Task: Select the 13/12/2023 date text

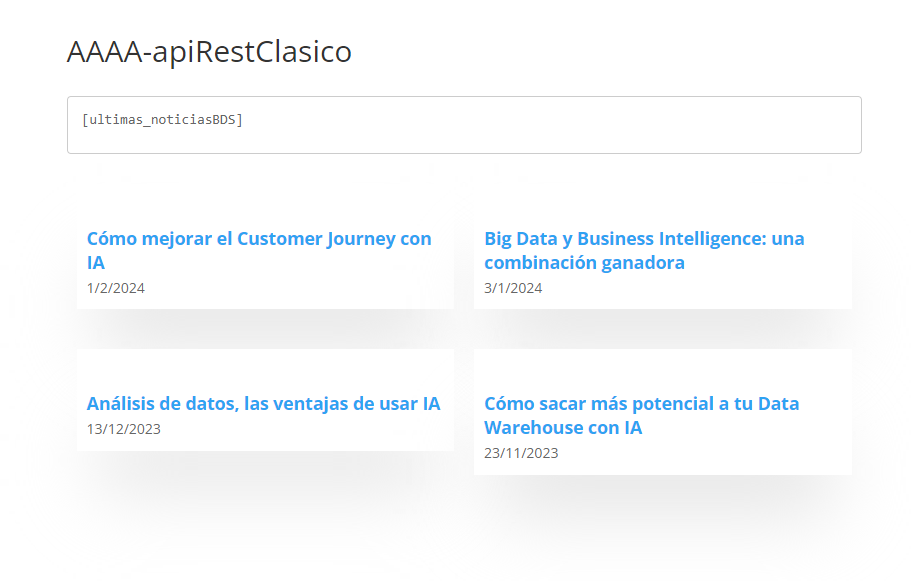Action: [x=124, y=429]
